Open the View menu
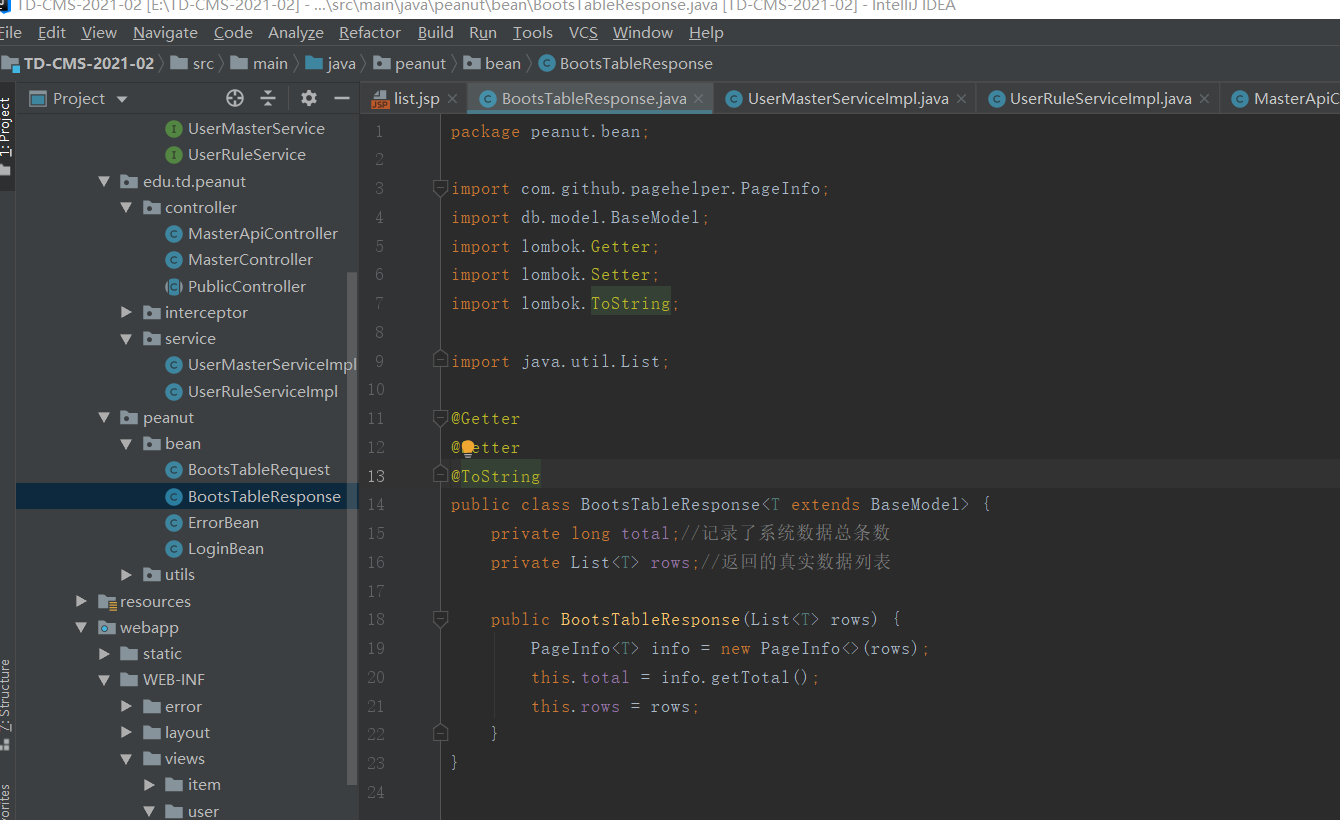The width and height of the screenshot is (1340, 820). click(99, 32)
